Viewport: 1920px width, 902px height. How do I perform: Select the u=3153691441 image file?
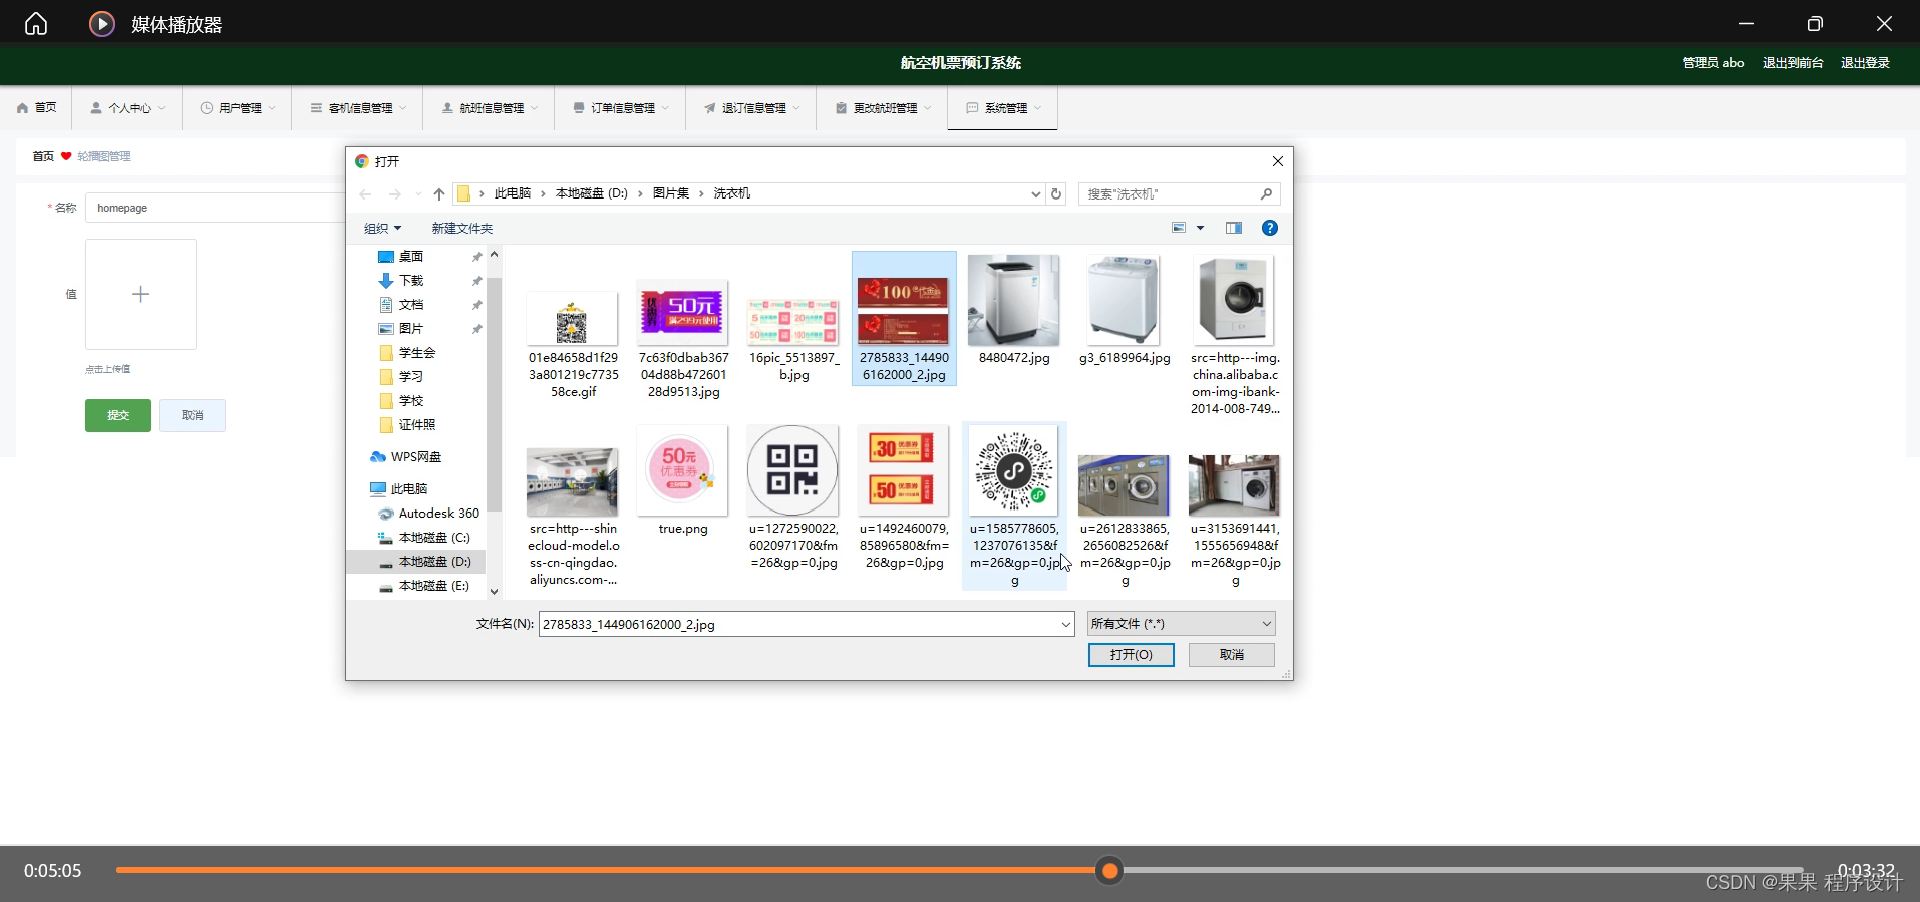click(x=1235, y=485)
